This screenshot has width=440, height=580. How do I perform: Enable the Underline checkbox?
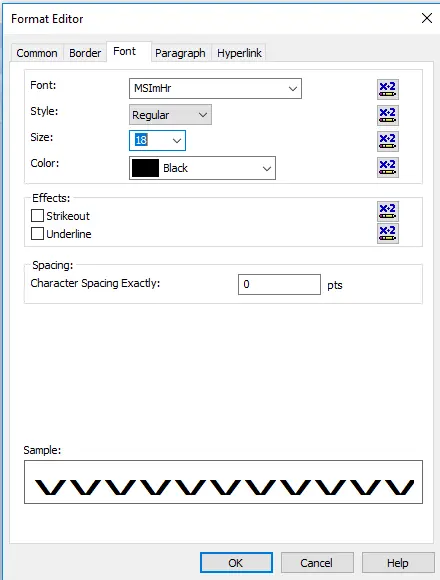37,233
